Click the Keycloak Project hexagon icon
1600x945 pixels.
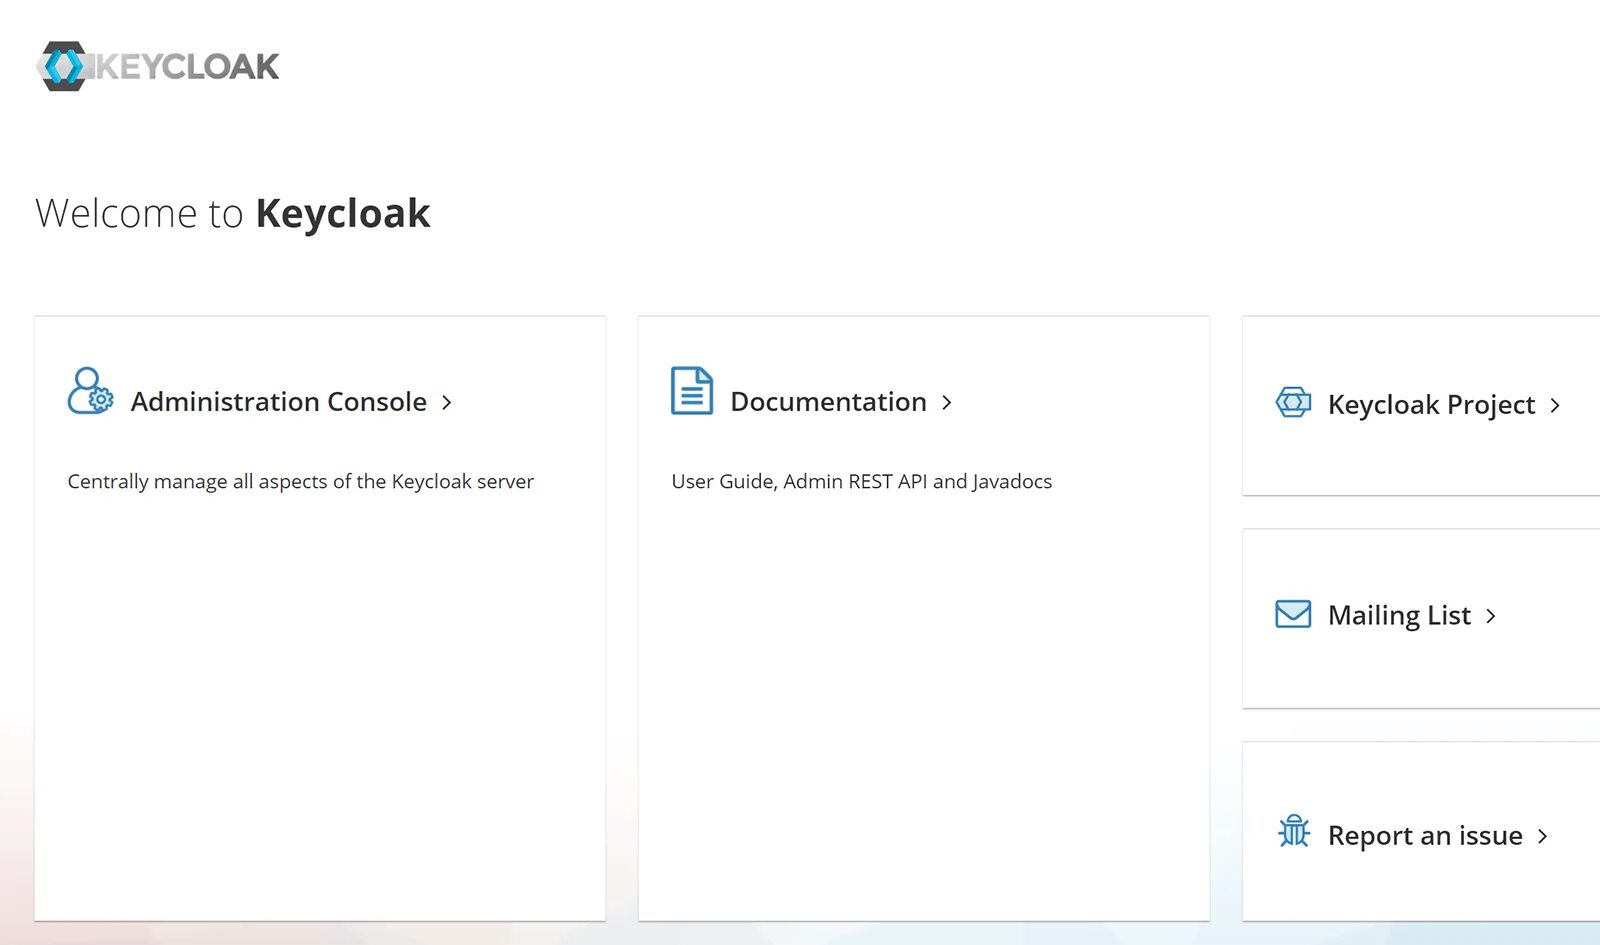pyautogui.click(x=1293, y=402)
